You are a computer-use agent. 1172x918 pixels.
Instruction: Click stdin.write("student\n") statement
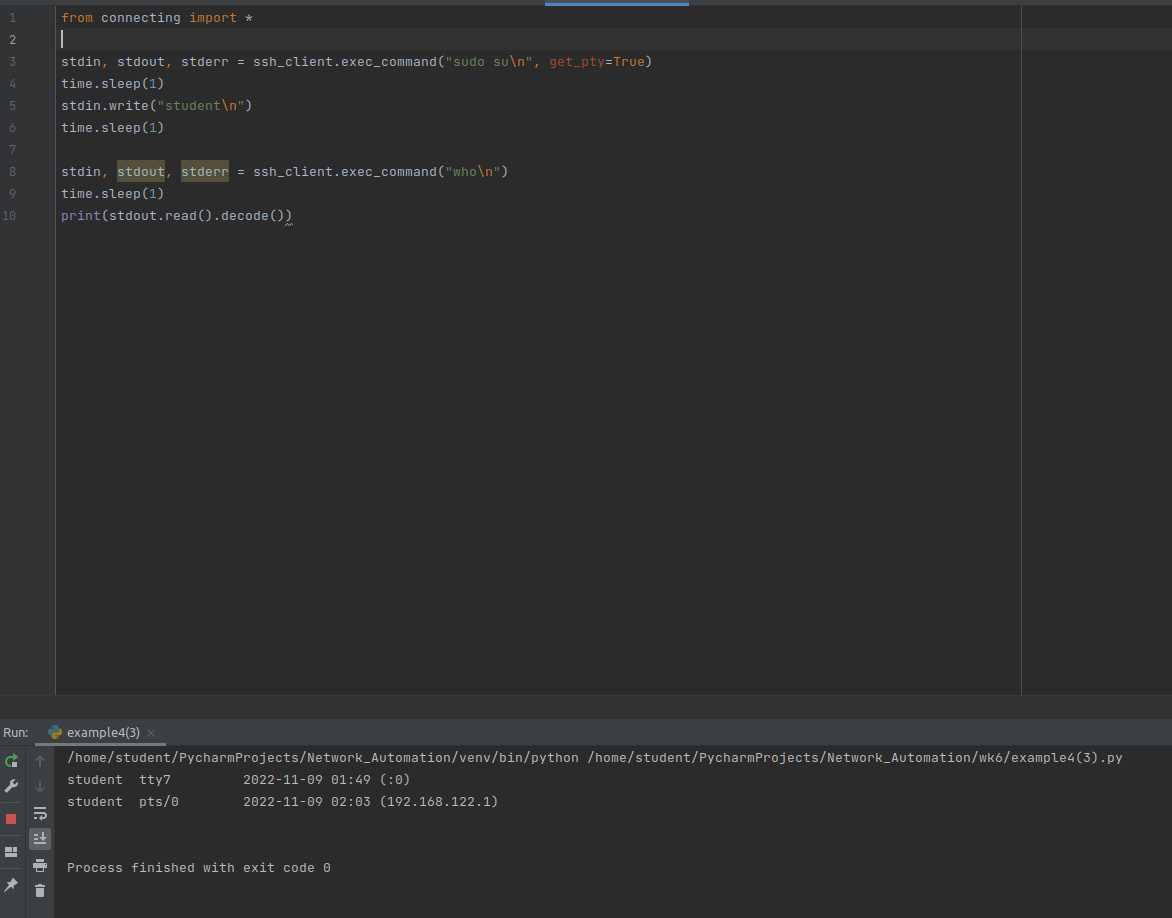click(x=157, y=106)
